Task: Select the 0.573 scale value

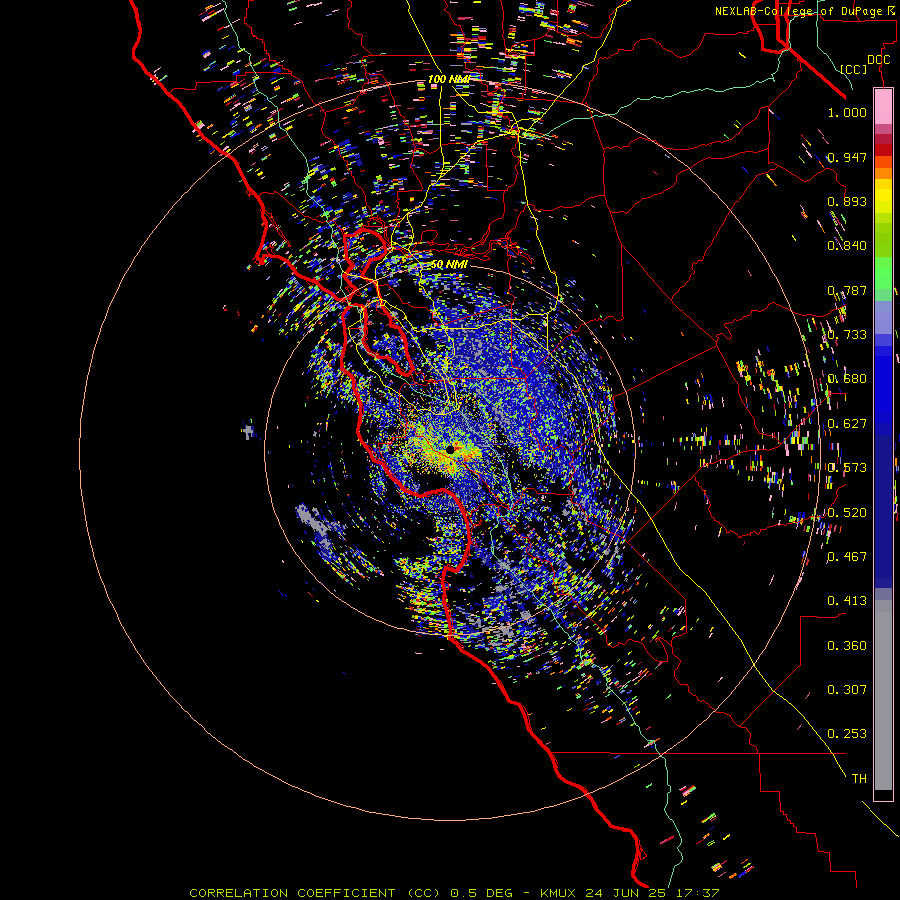Action: [x=847, y=468]
